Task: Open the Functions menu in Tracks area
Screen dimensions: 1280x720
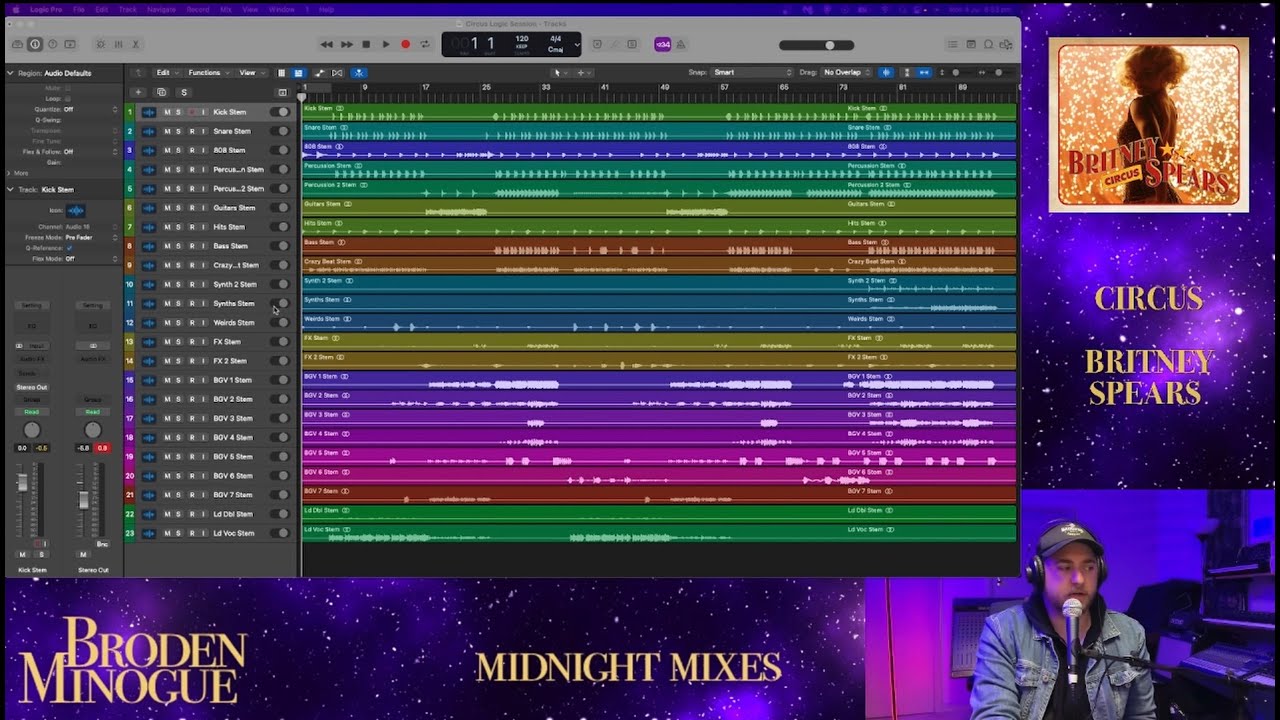Action: click(207, 73)
